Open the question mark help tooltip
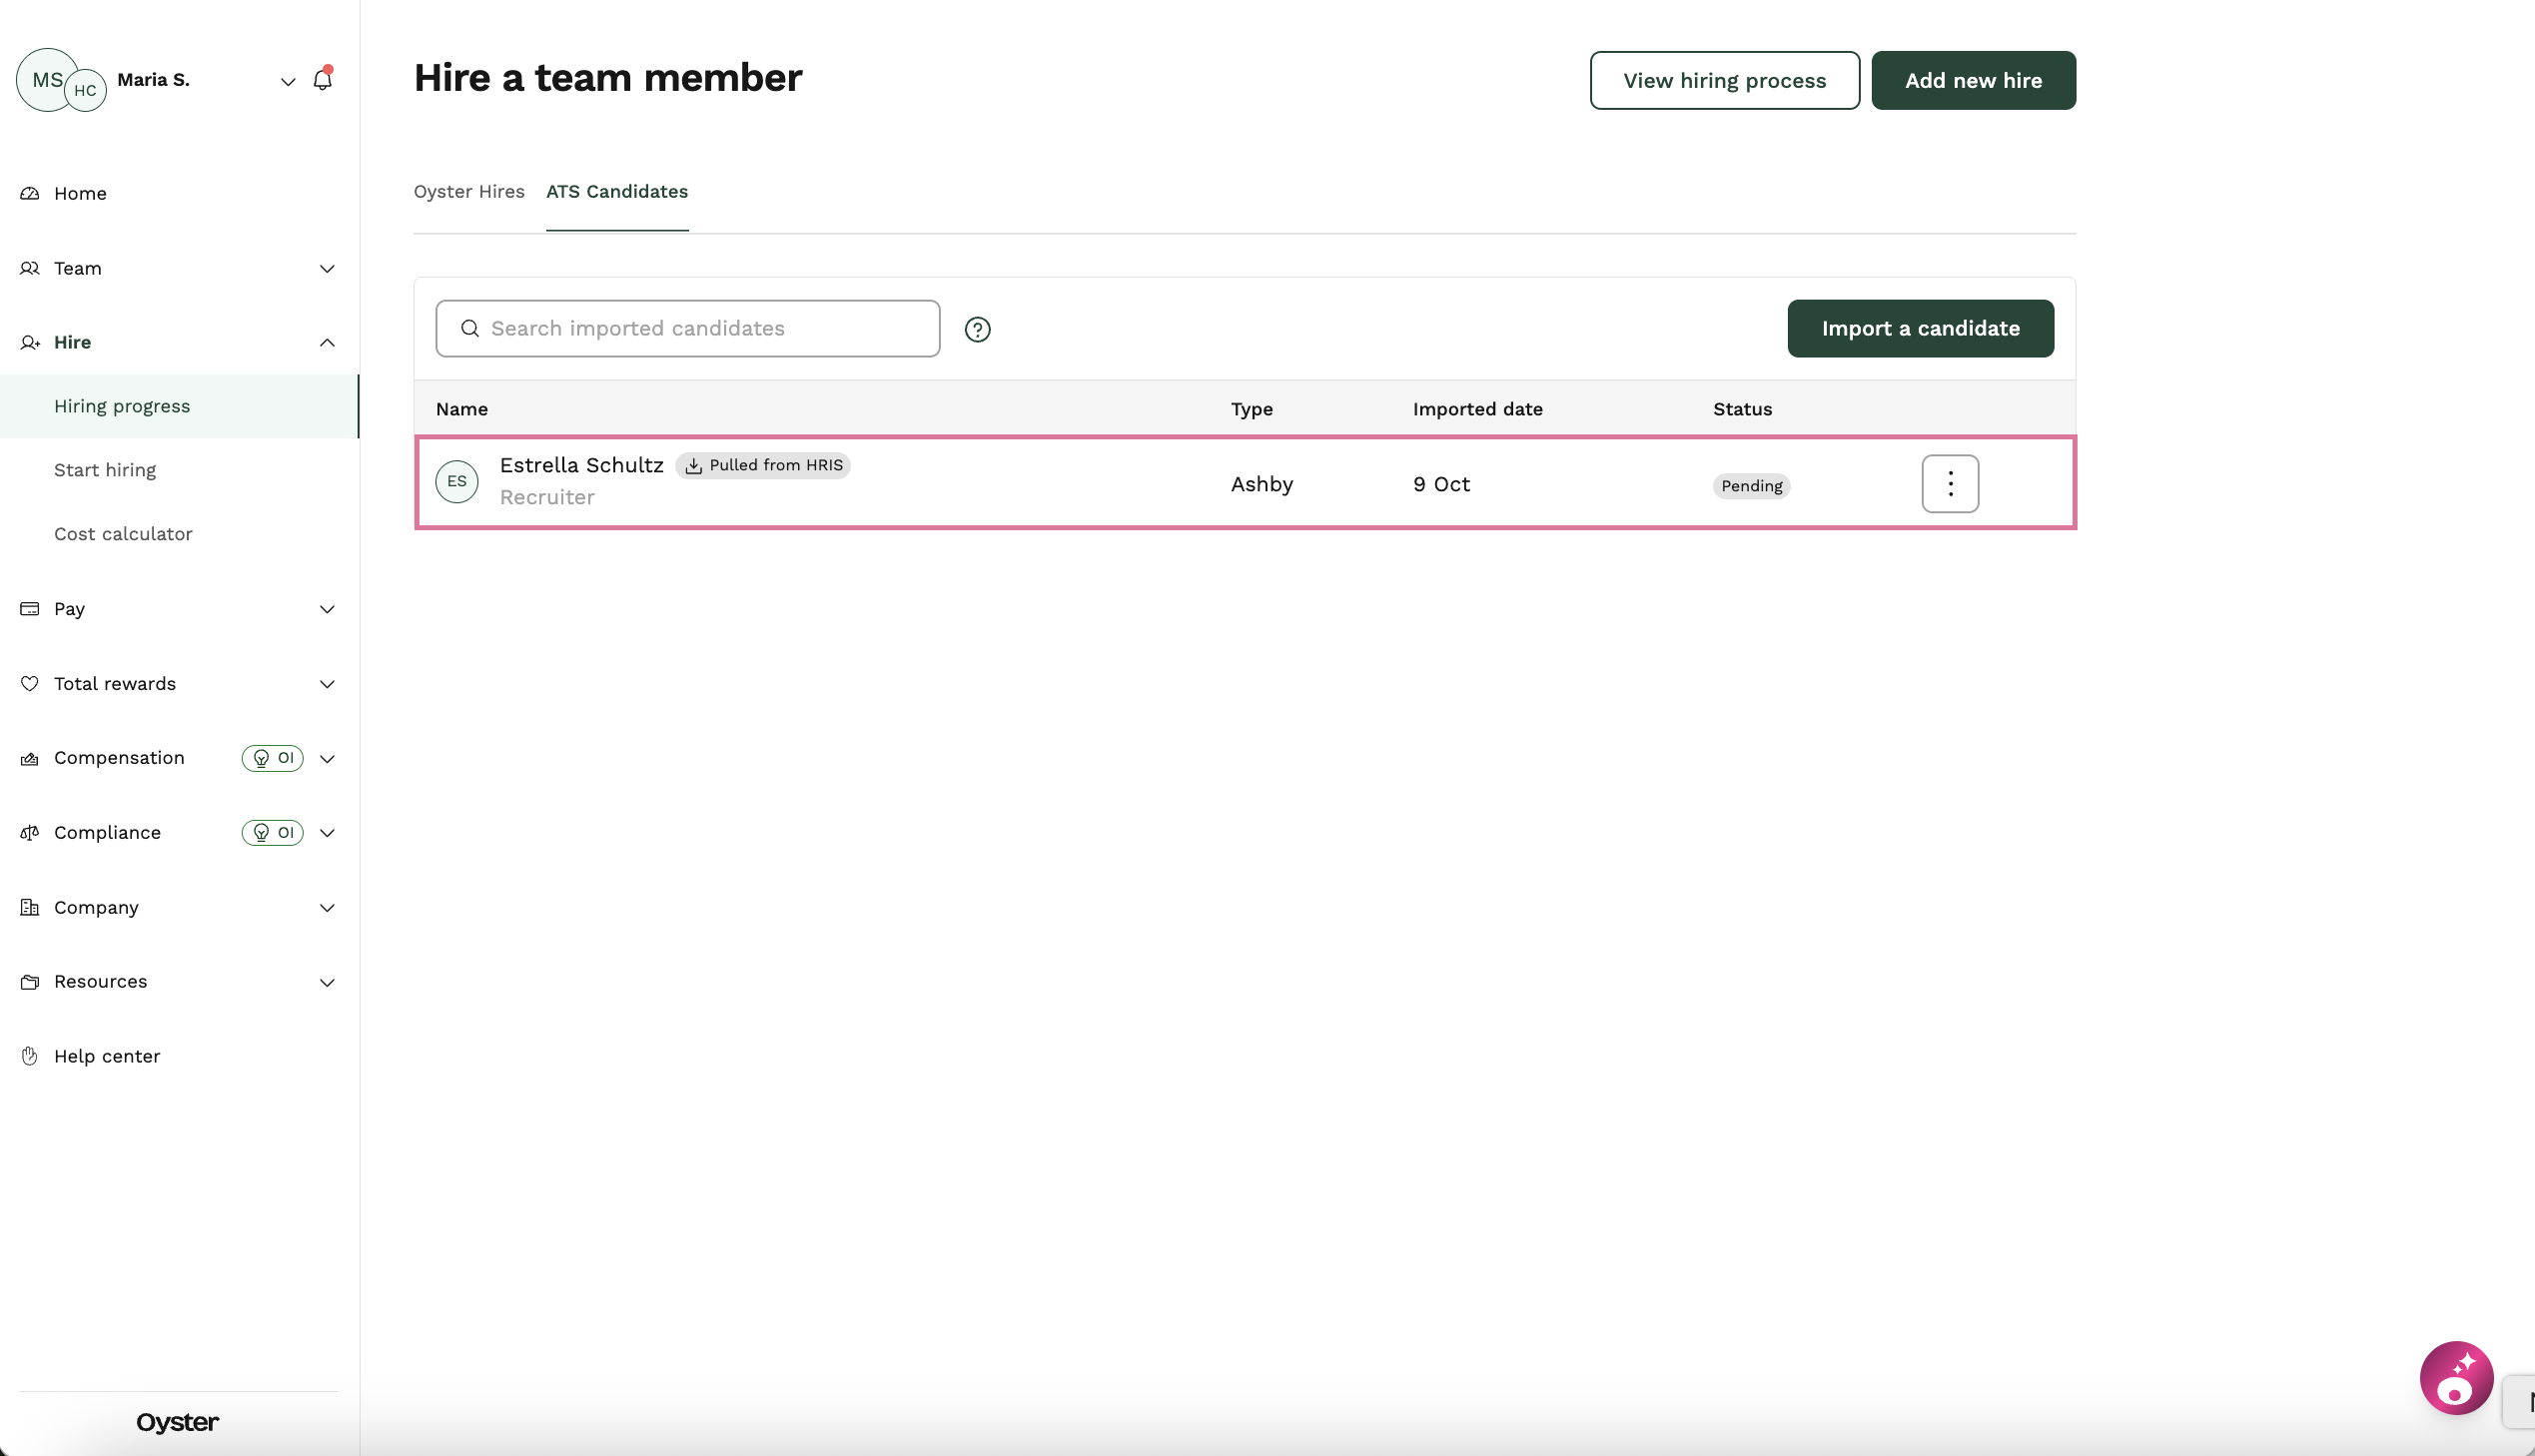Screen dimensions: 2535x1456 [977, 329]
